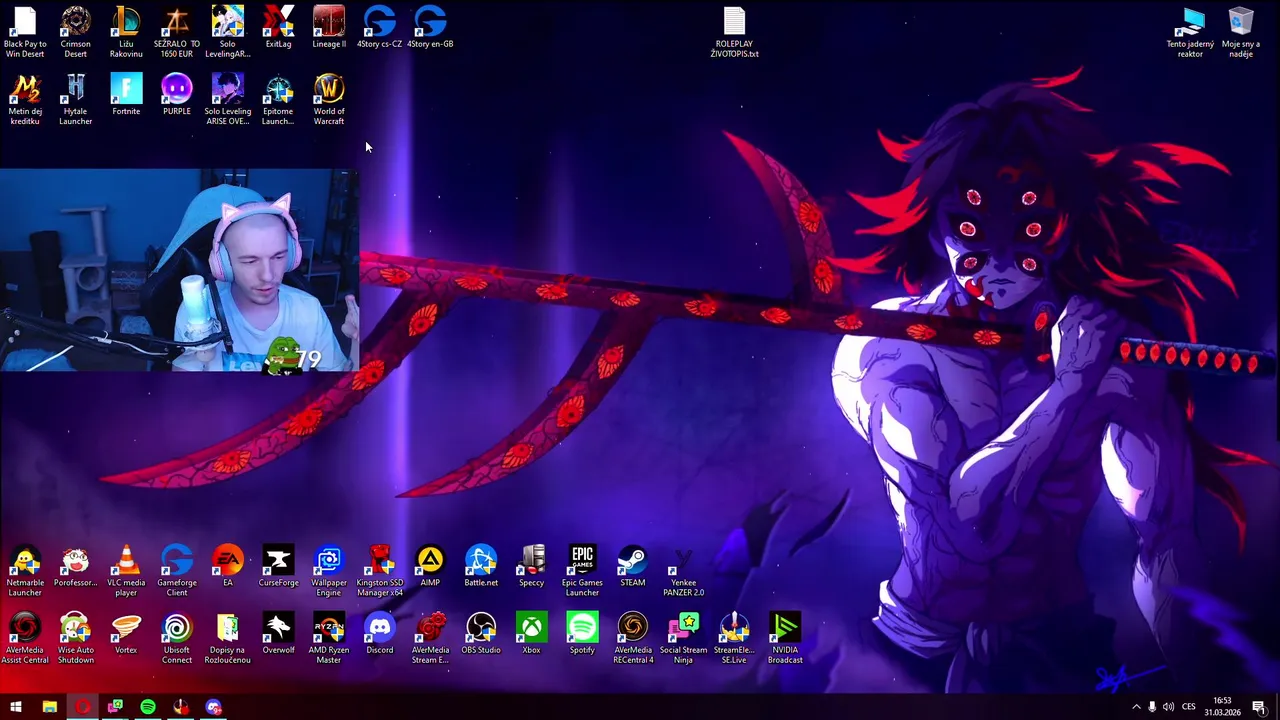This screenshot has height=720, width=1280.
Task: Select the AIMP player icon
Action: [430, 567]
